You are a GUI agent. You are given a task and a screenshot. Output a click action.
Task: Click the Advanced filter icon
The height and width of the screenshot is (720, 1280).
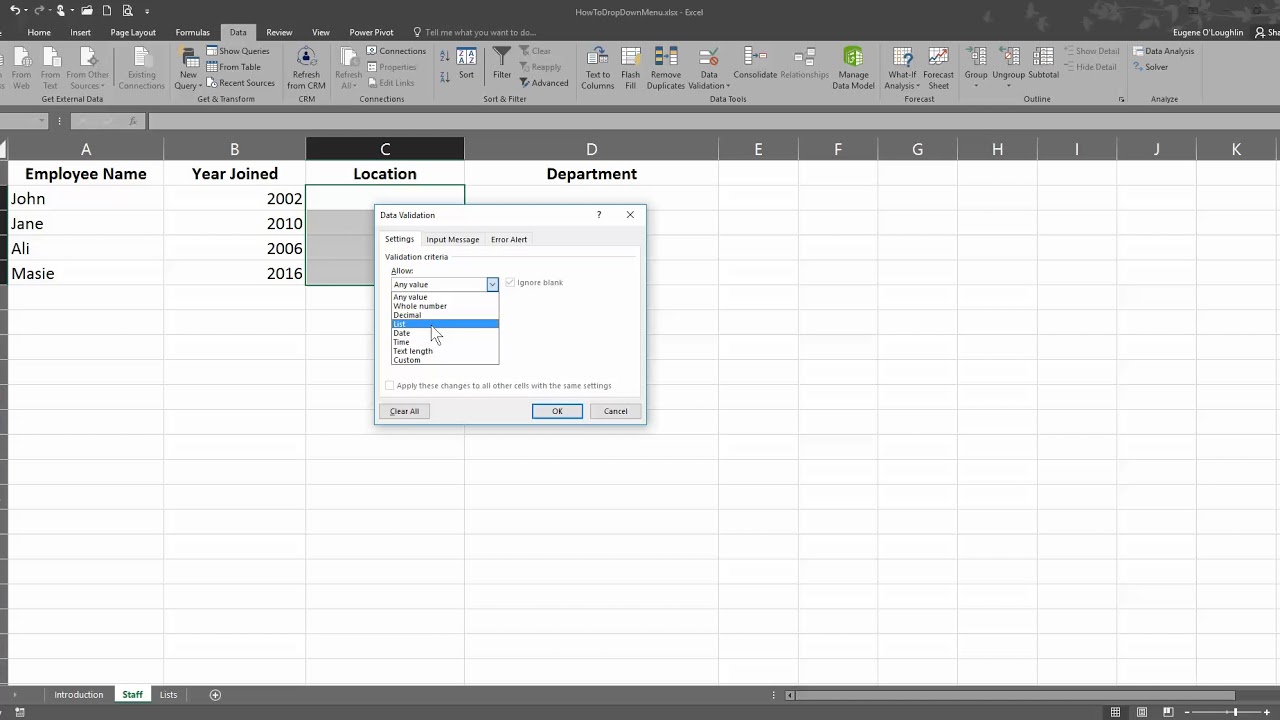click(x=544, y=83)
